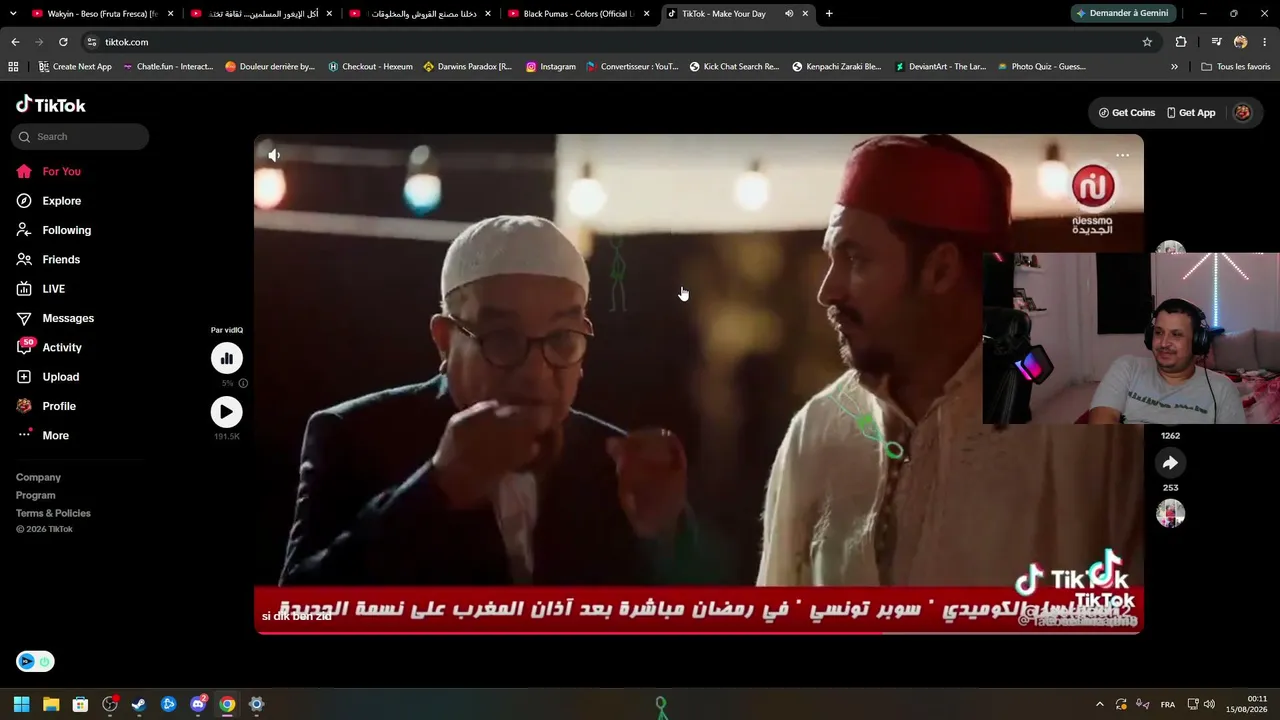Open the spinning sound disc thumbnail
Screen dimensions: 1280x720
point(1170,514)
